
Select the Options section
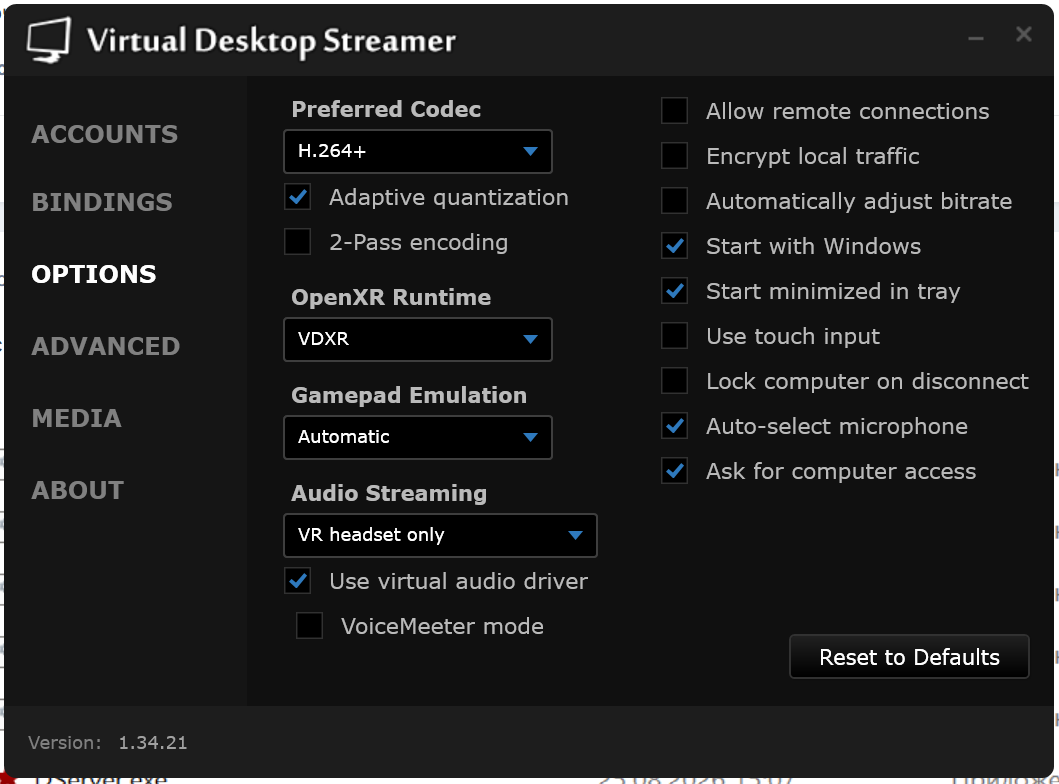pos(94,274)
